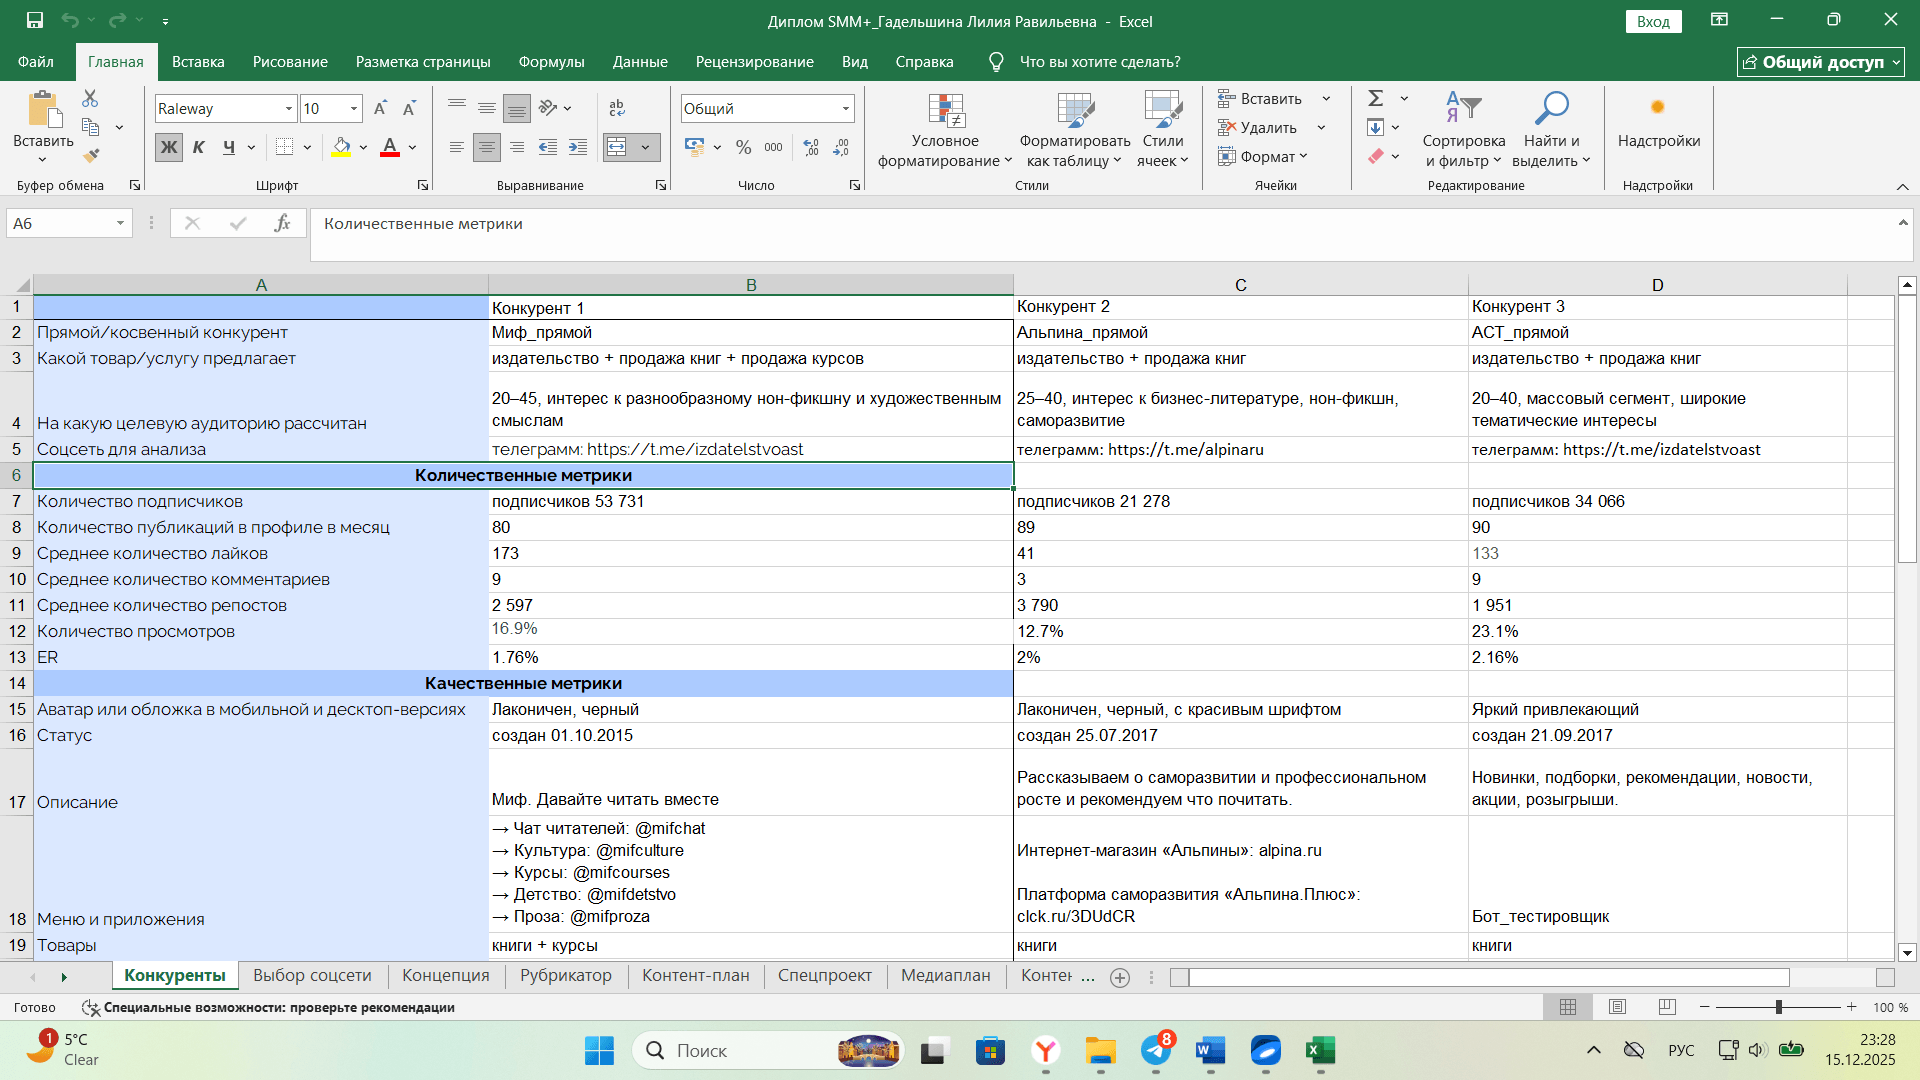Click the Percent Style icon
This screenshot has height=1080, width=1920.
(743, 147)
